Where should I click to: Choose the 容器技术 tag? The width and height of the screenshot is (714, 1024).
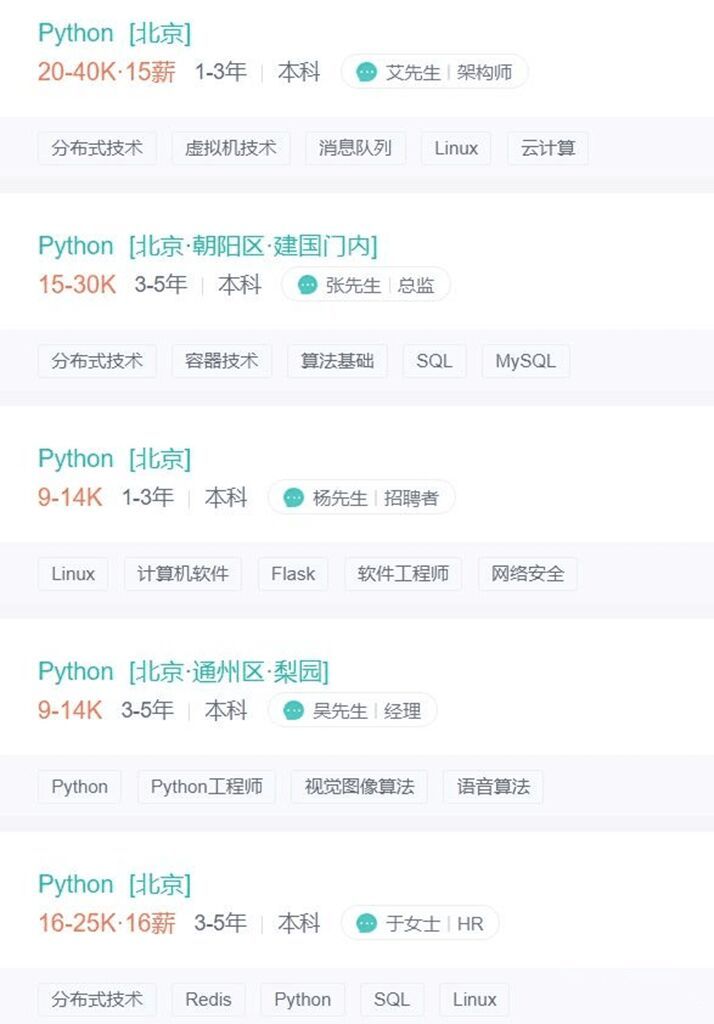point(221,361)
